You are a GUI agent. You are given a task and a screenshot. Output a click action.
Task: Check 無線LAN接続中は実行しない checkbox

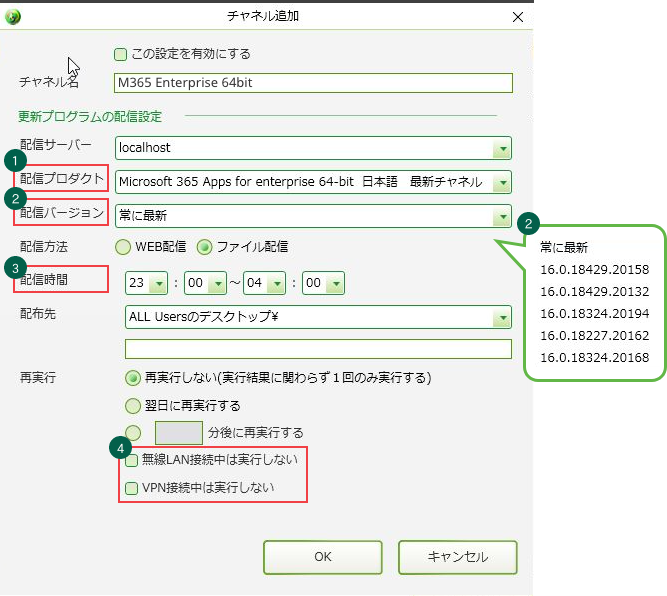point(131,460)
